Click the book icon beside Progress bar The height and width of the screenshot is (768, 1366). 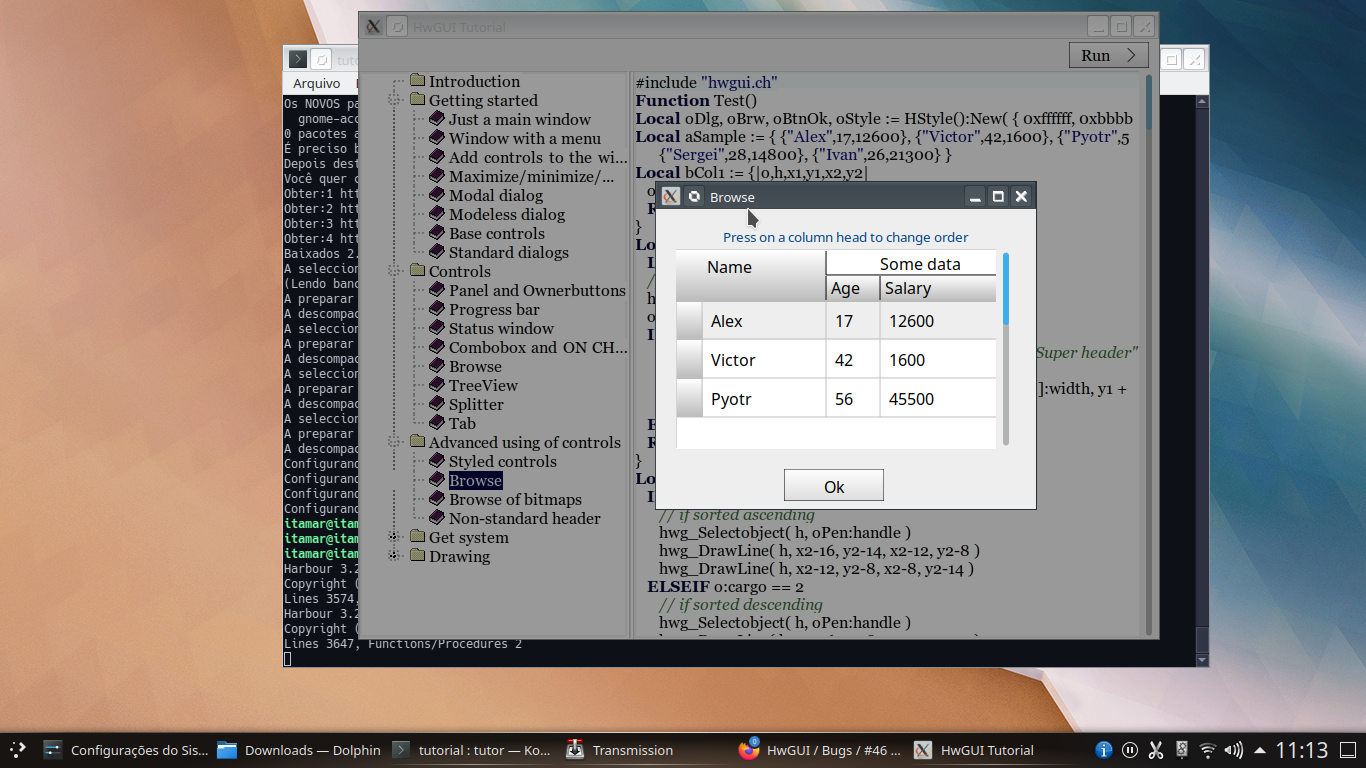coord(437,310)
